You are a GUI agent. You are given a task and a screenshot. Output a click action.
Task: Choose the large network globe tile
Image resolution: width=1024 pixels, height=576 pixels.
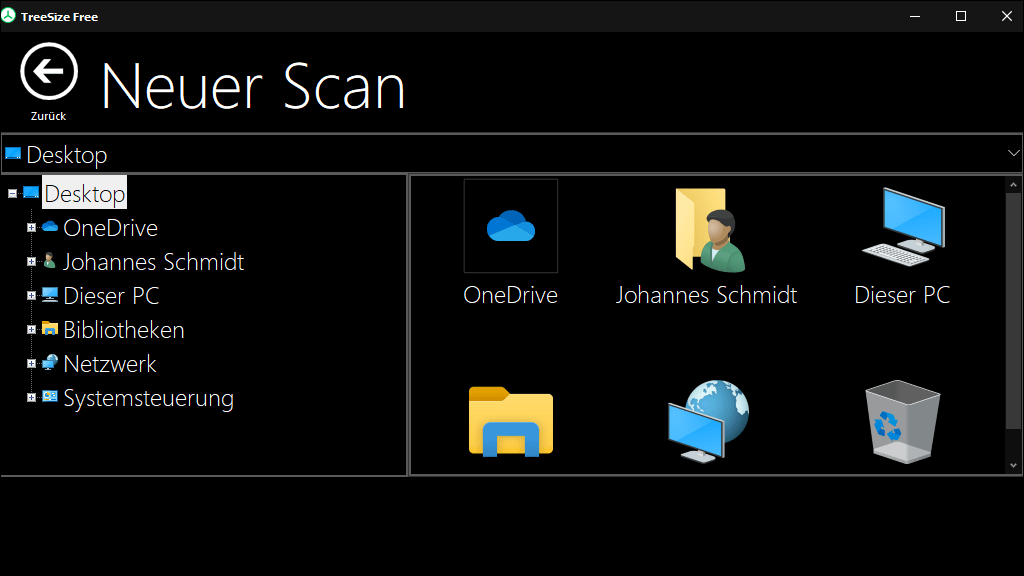pos(708,421)
